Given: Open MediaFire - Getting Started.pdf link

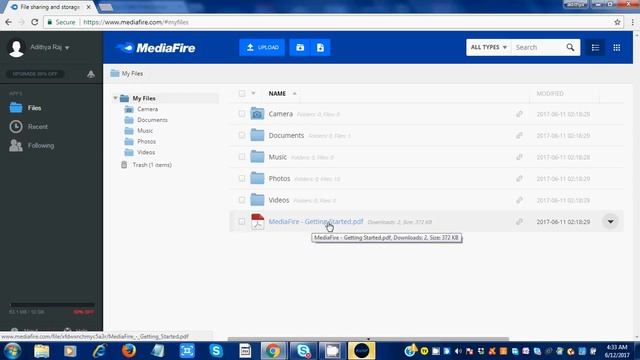Looking at the screenshot, I should pyautogui.click(x=316, y=222).
